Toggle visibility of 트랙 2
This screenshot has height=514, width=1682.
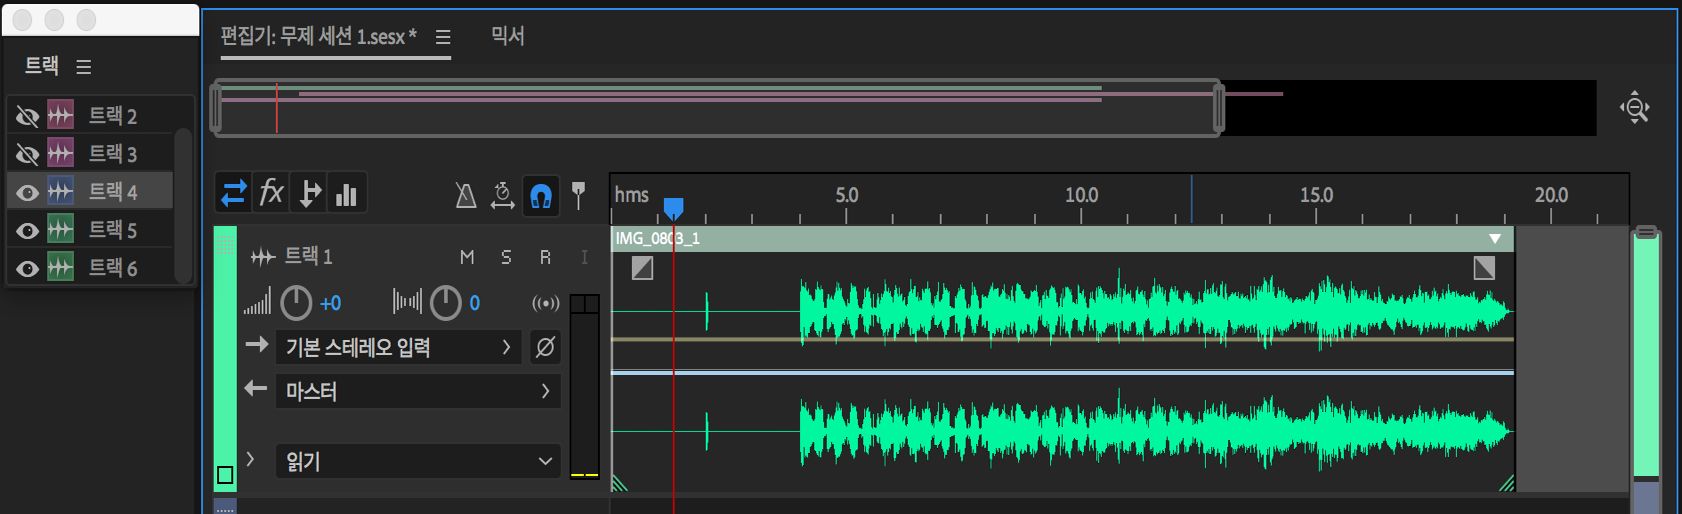point(27,116)
